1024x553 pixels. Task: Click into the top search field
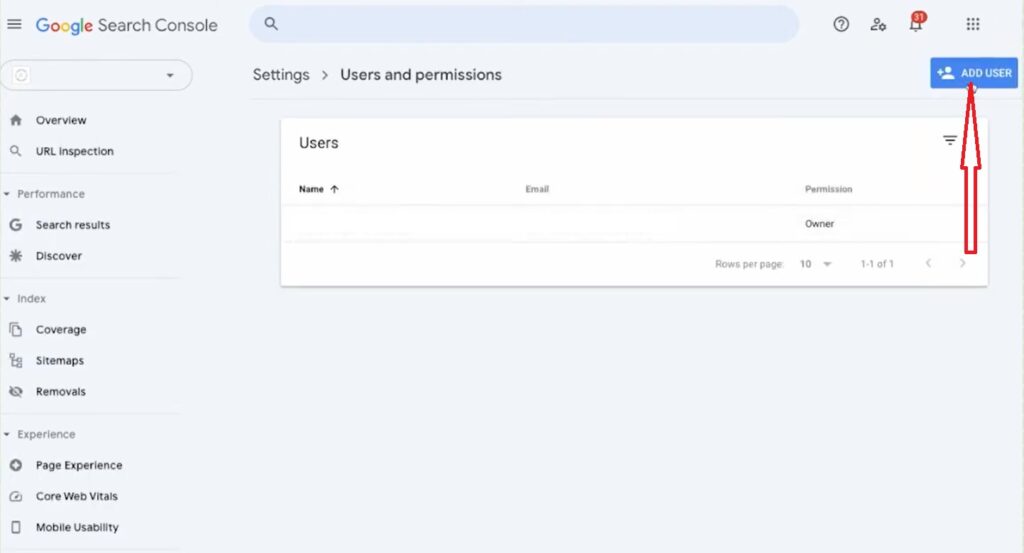(524, 24)
